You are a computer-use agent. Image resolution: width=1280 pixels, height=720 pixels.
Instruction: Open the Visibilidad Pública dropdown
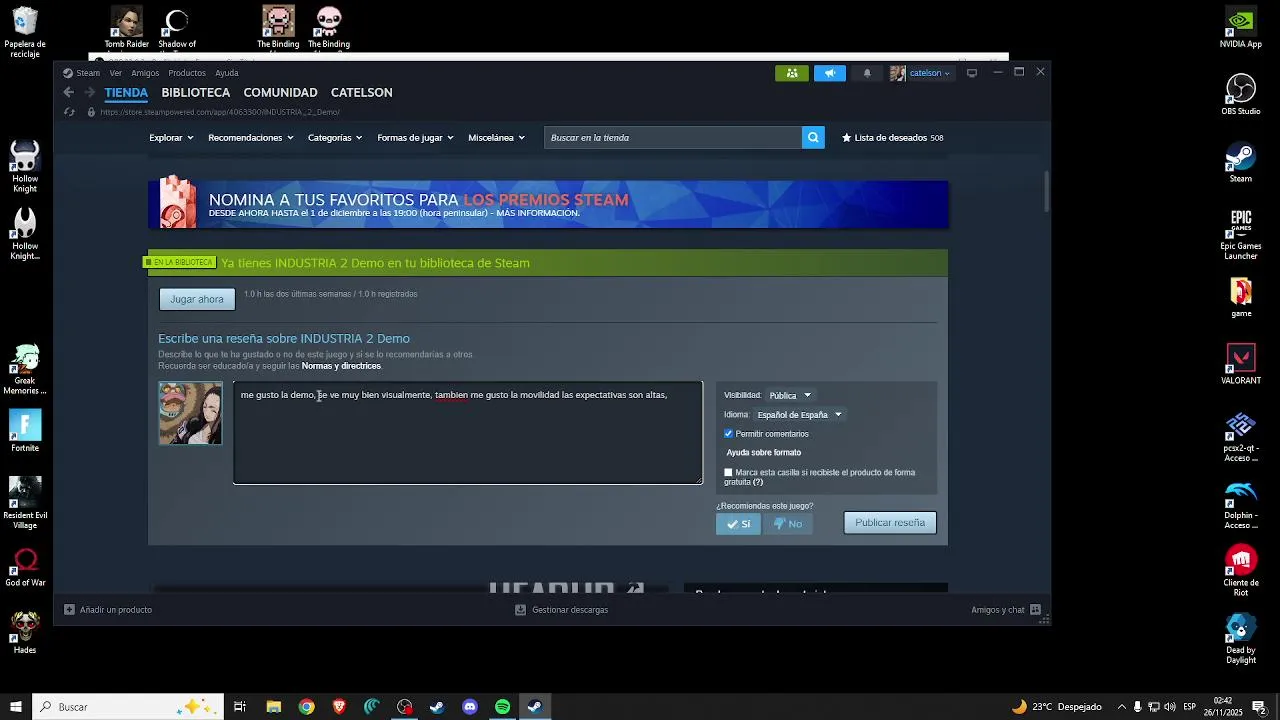tap(790, 395)
